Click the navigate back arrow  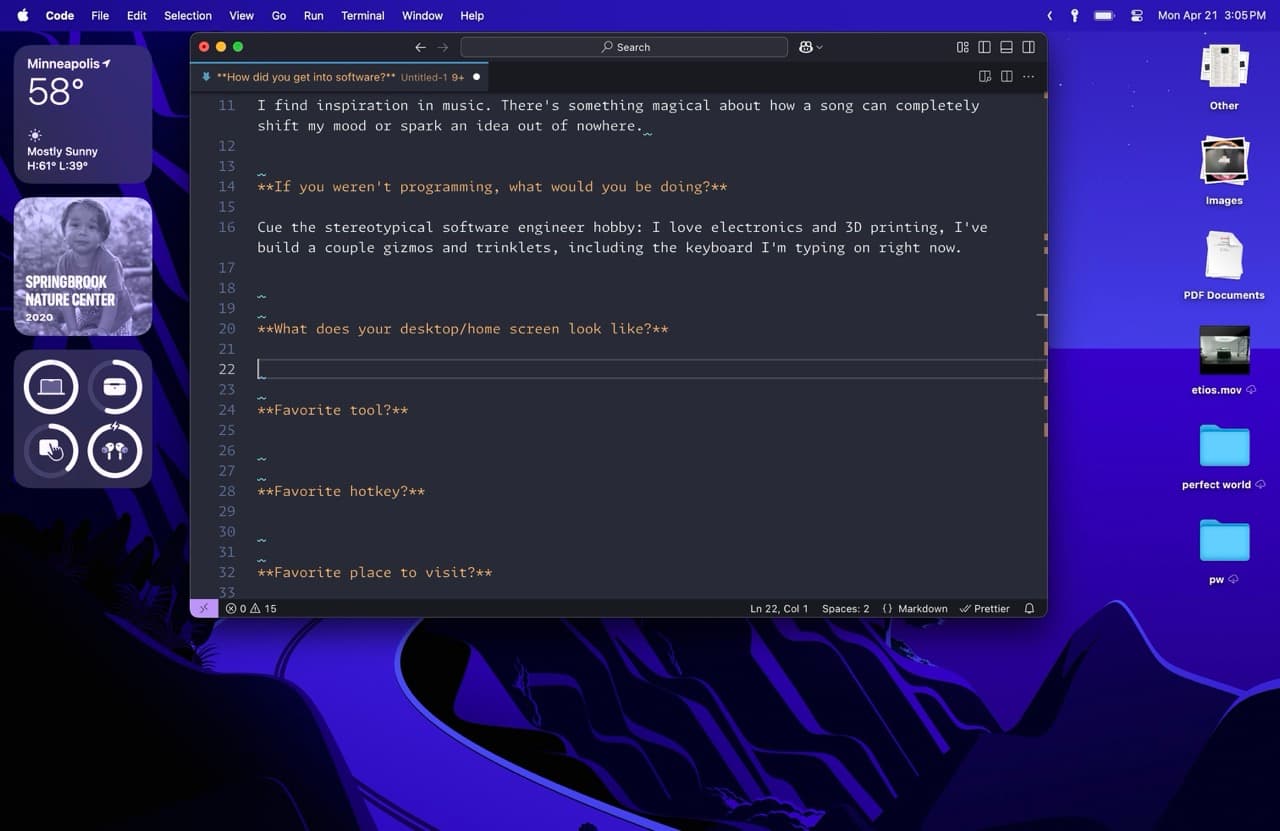(420, 46)
